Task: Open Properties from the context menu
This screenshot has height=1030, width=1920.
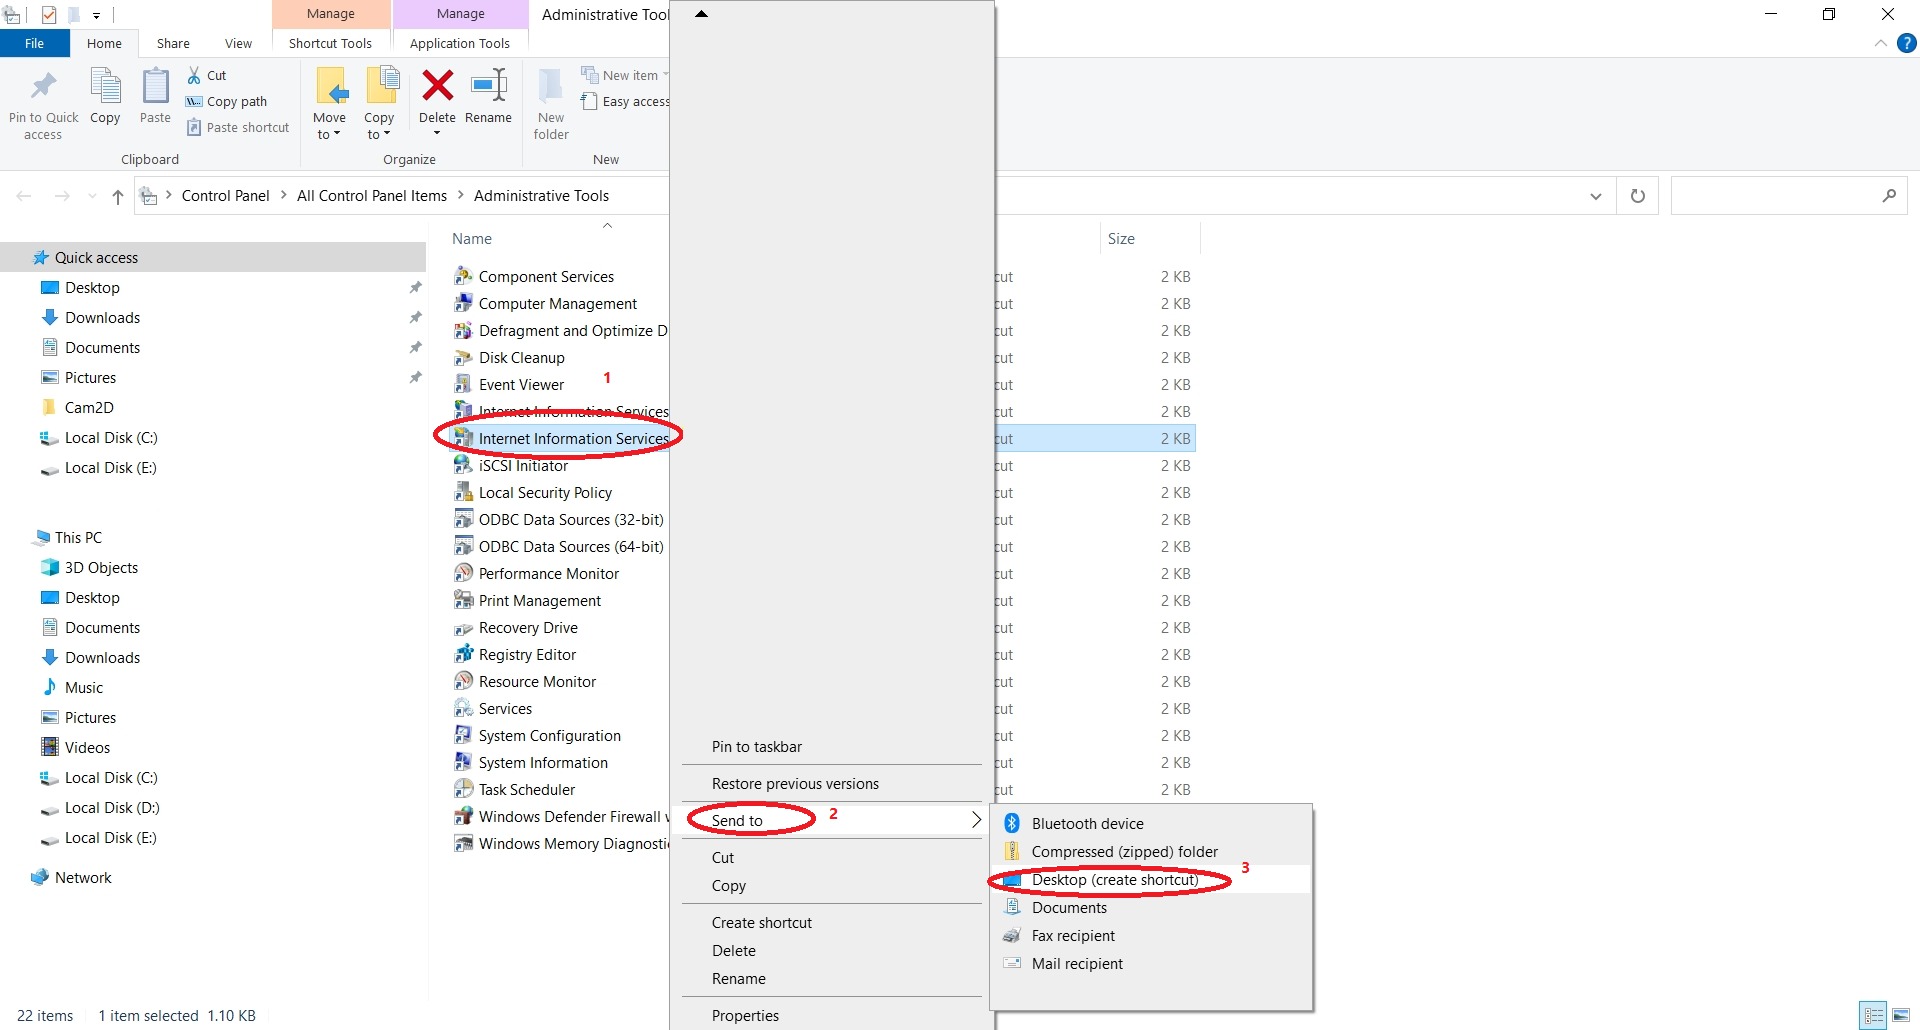Action: 745,1015
